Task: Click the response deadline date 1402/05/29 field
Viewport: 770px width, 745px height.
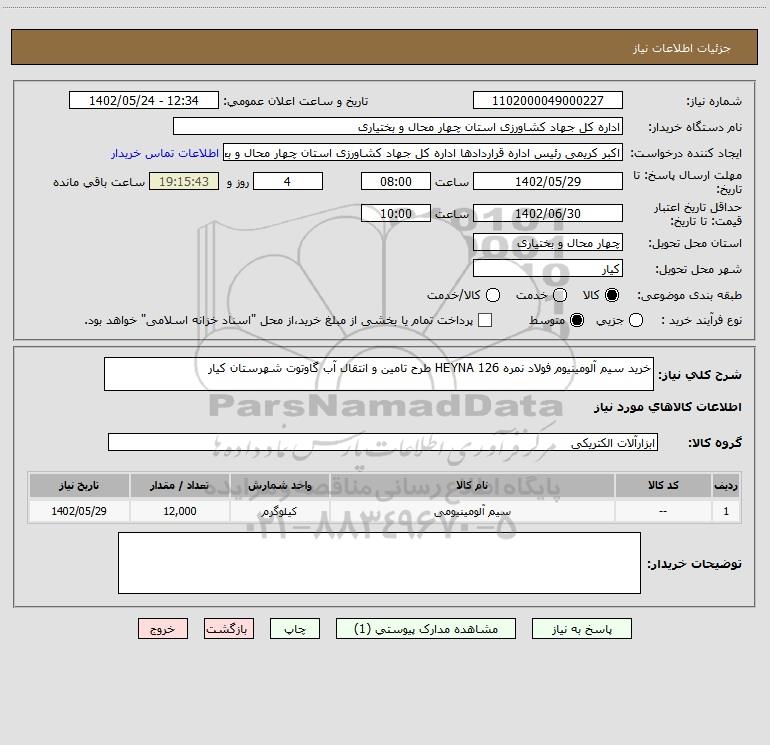Action: tap(548, 181)
